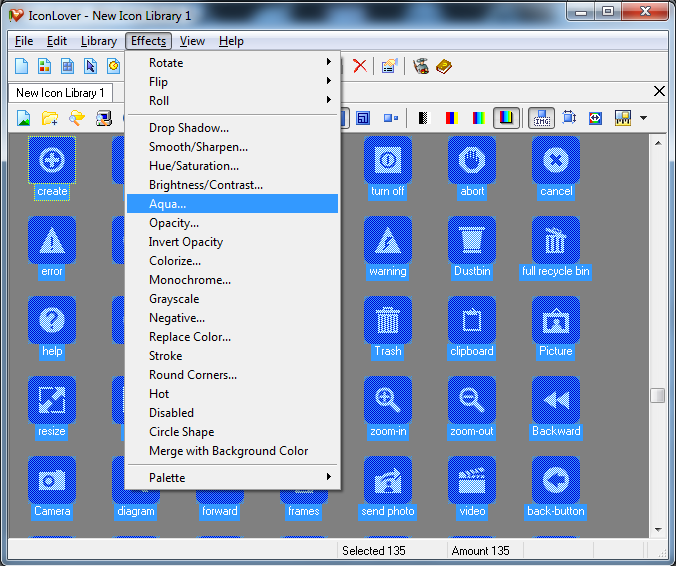Screen dimensions: 676x566
Task: Toggle the pressed true color mode button
Action: [506, 118]
